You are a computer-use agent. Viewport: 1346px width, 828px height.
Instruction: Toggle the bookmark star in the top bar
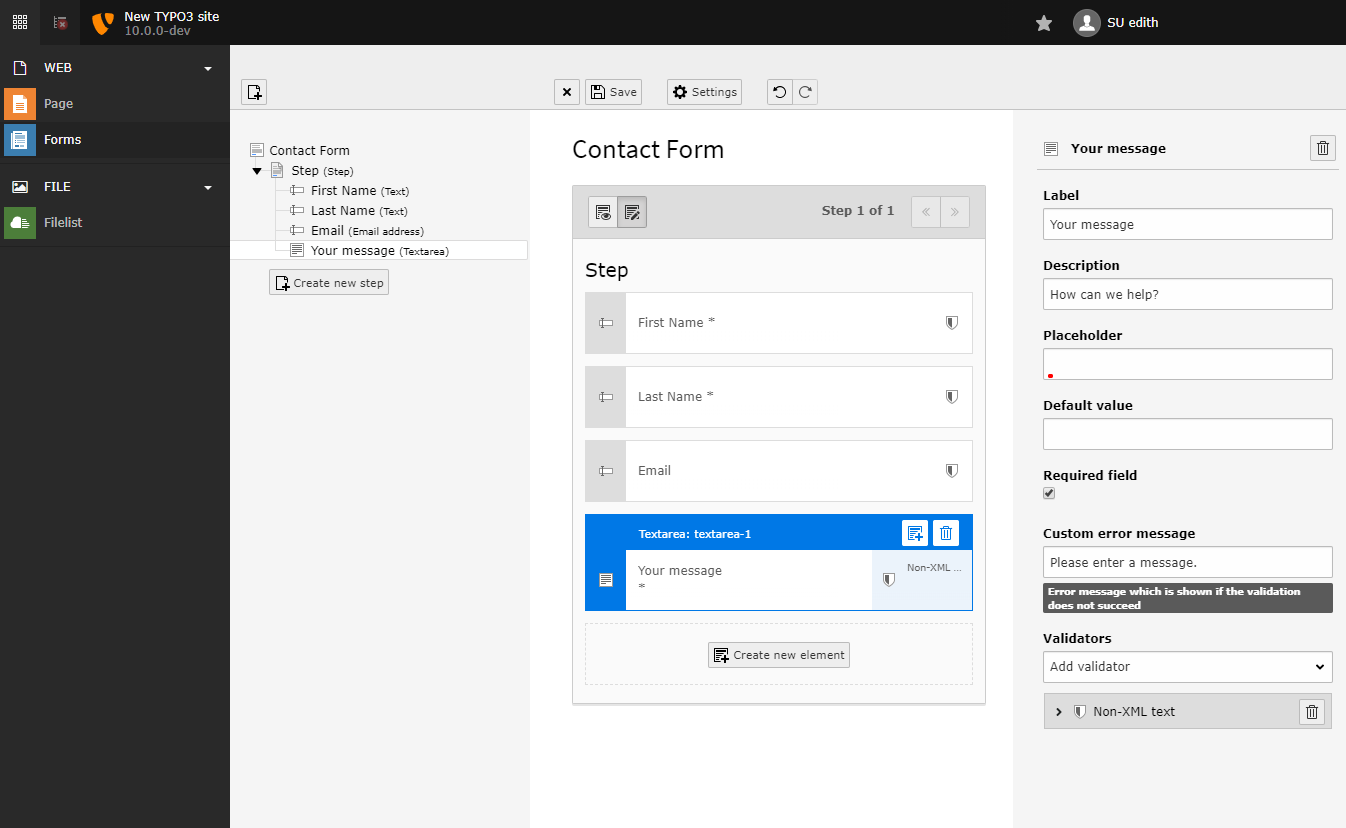pyautogui.click(x=1043, y=22)
